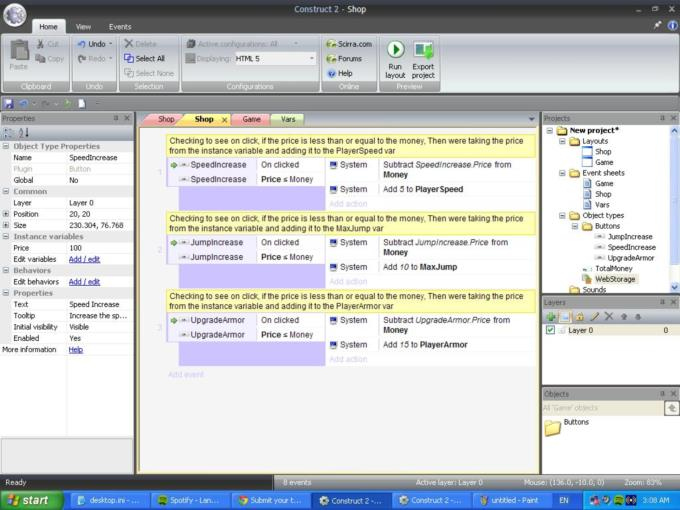Click Add / edit link for Edit behaviors
This screenshot has height=510, width=680.
click(x=84, y=282)
